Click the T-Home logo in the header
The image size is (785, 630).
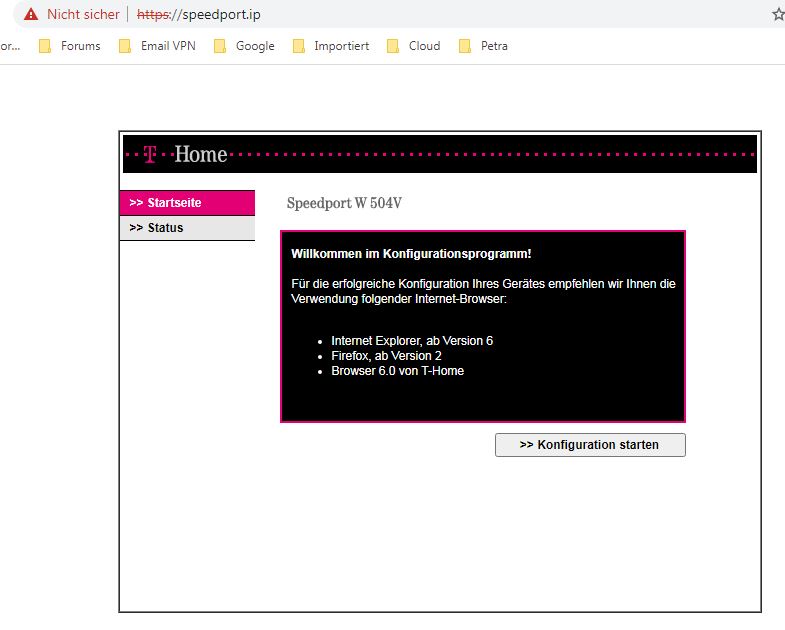[x=185, y=154]
